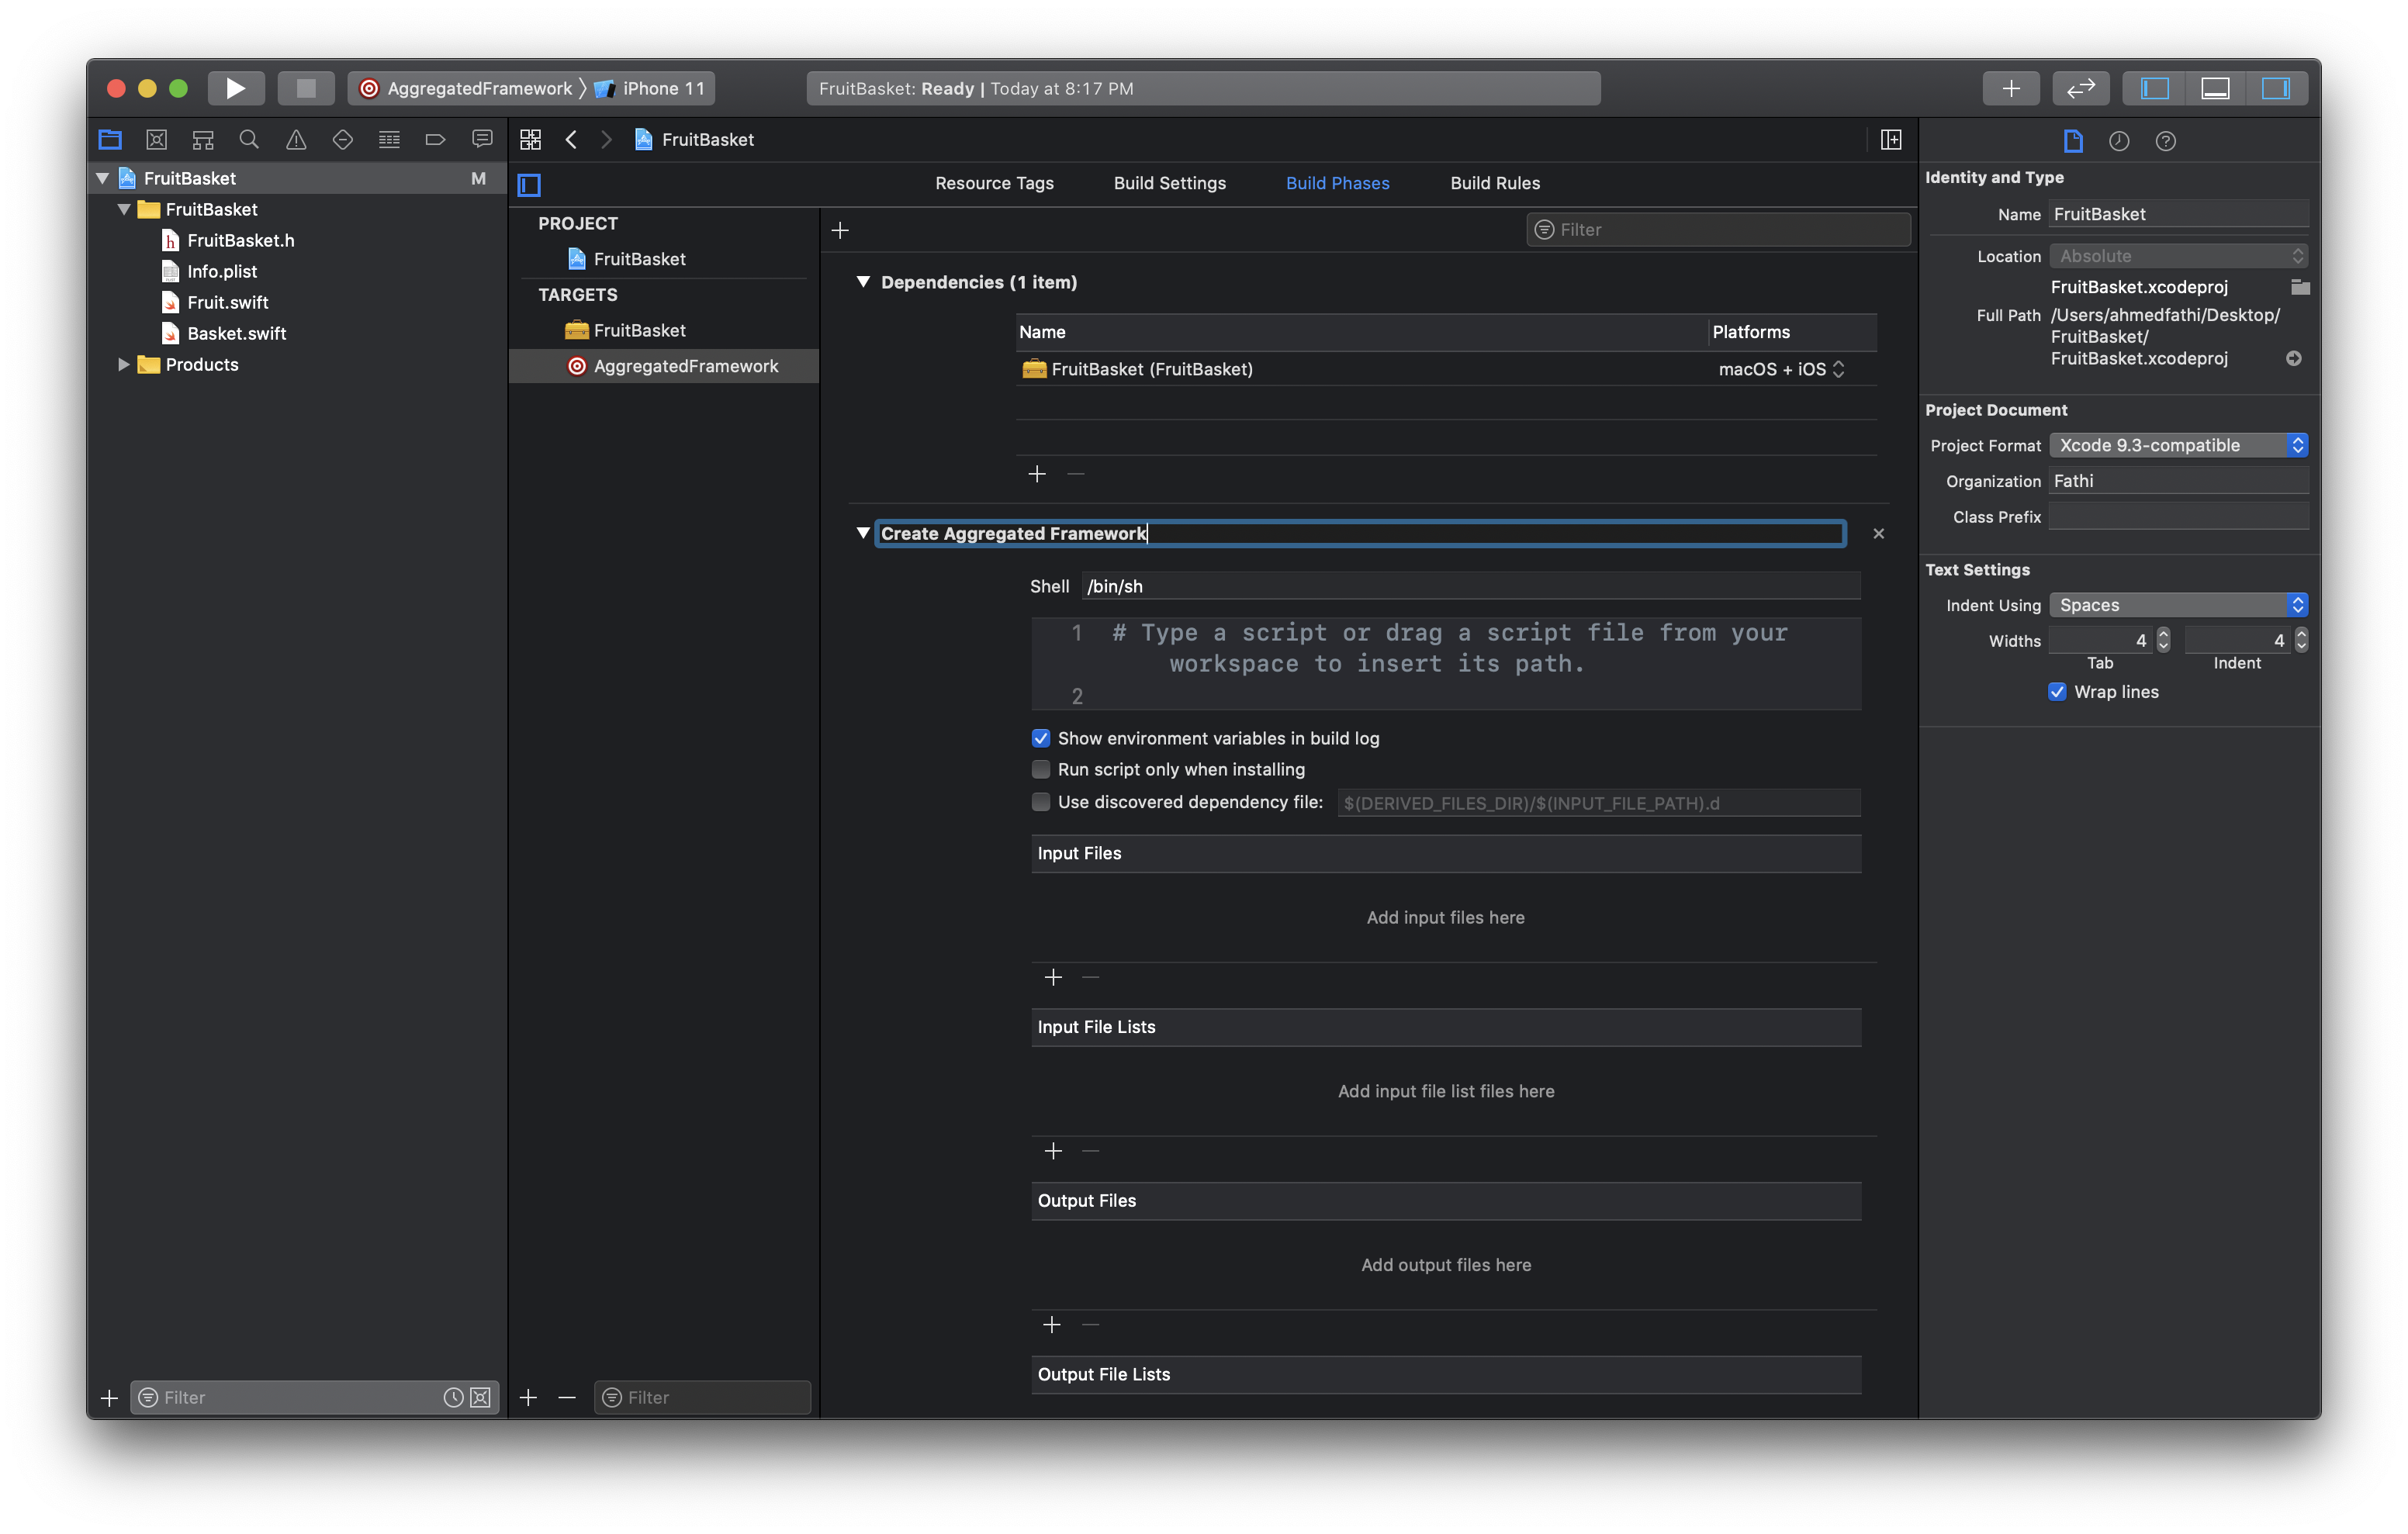Go forward in editor history
The image size is (2408, 1534).
[606, 139]
